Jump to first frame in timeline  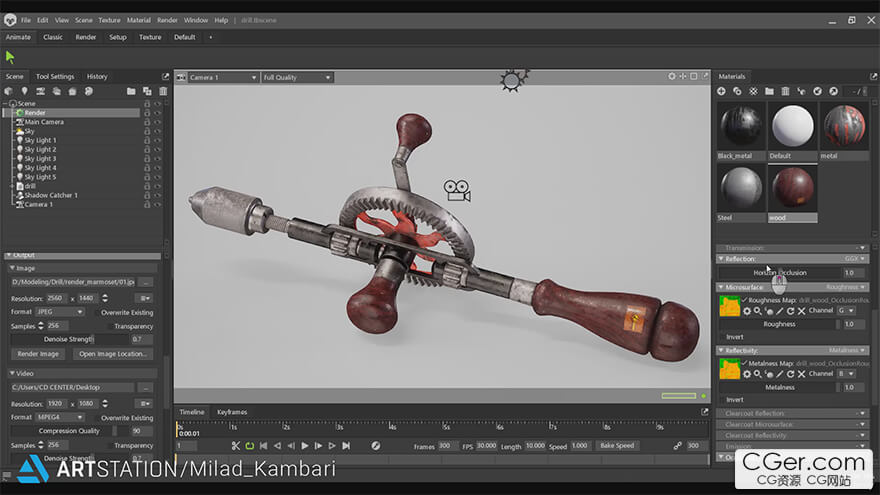click(263, 446)
